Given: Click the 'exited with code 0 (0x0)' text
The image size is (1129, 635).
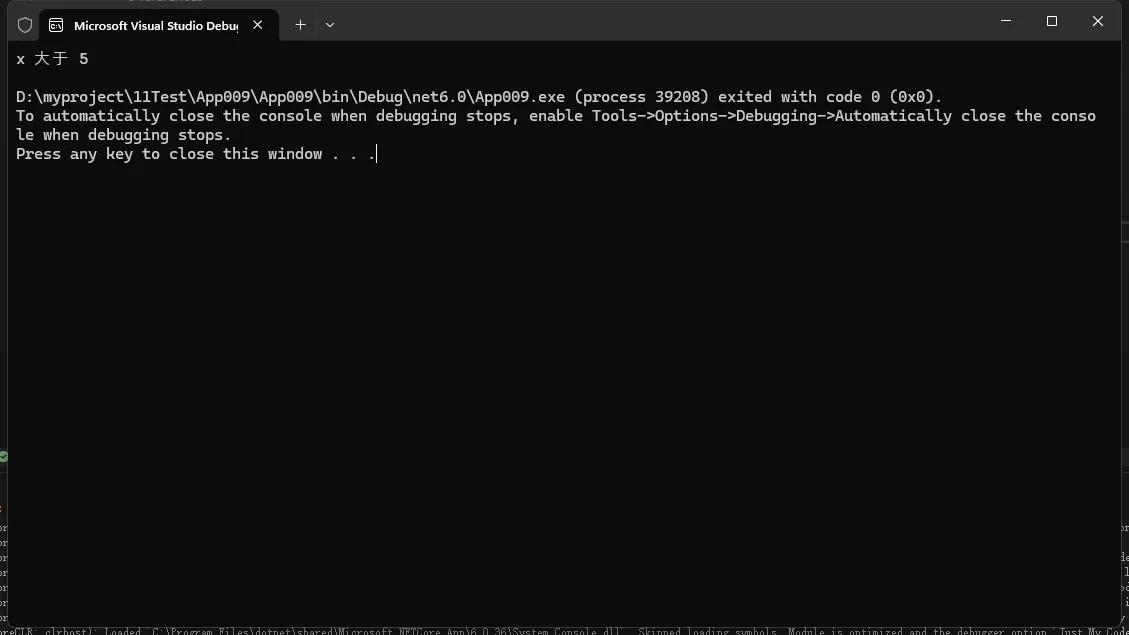Looking at the screenshot, I should click(x=829, y=96).
